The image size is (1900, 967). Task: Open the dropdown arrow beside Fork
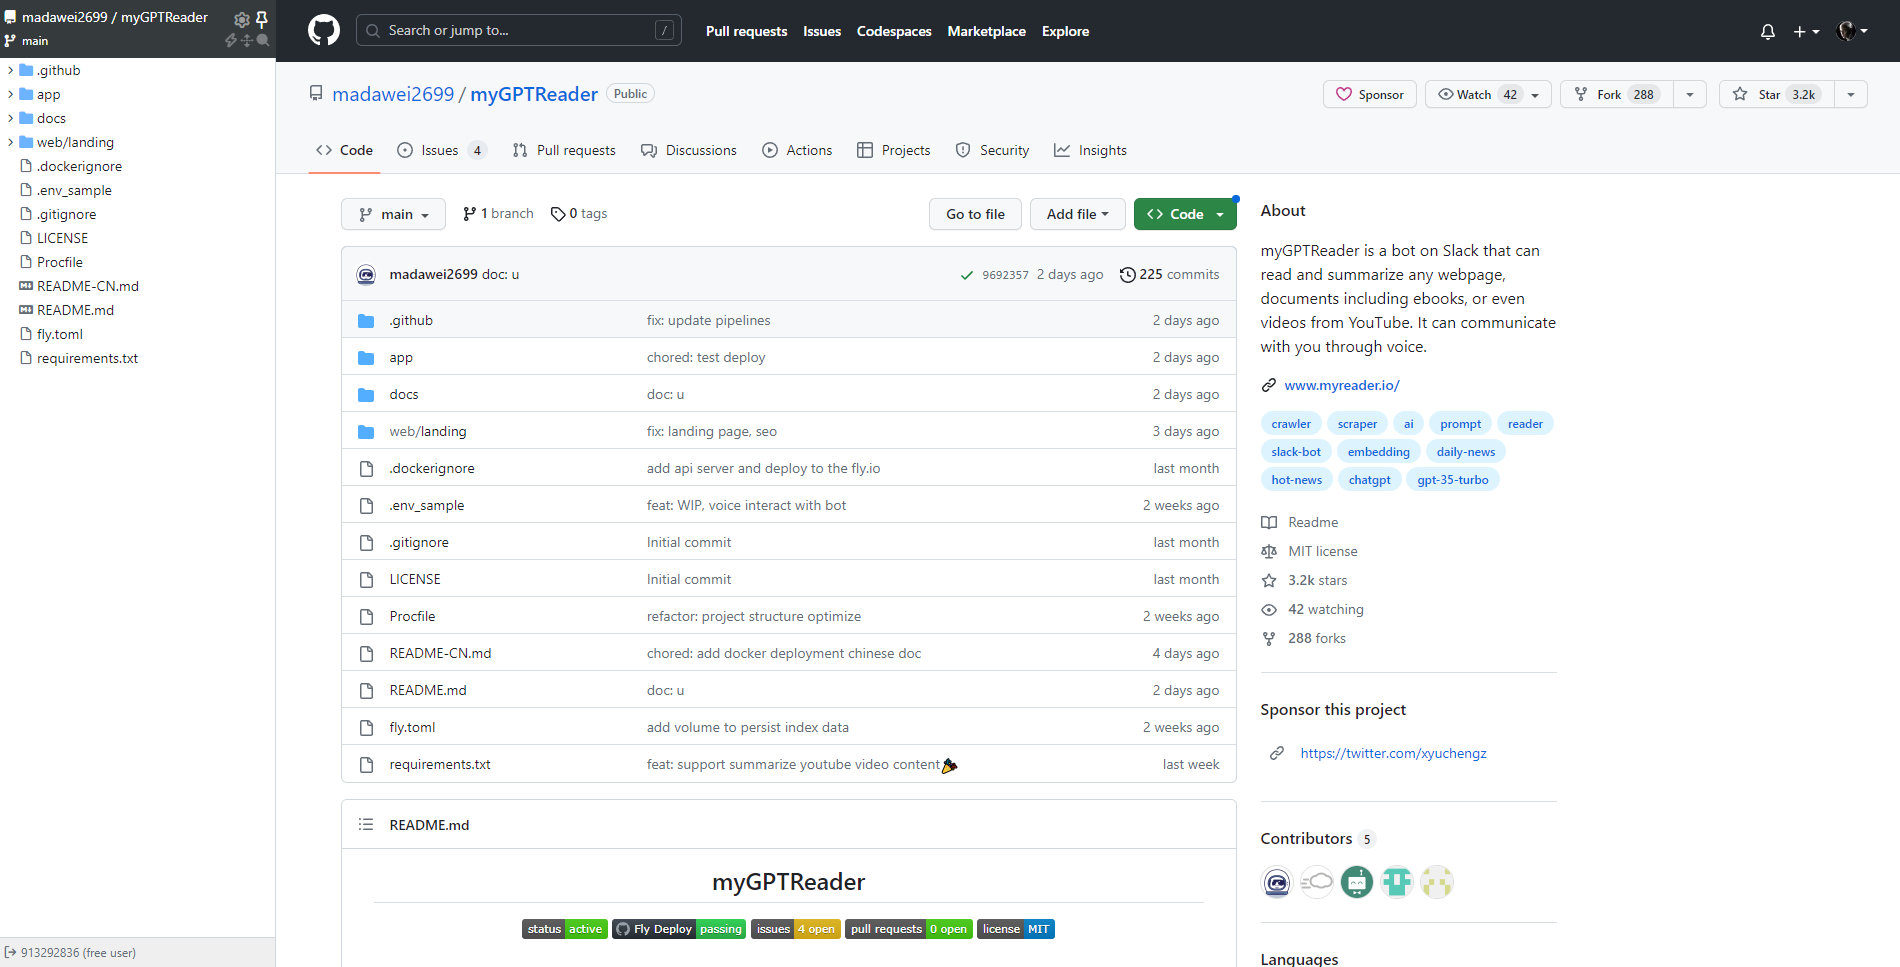tap(1690, 94)
